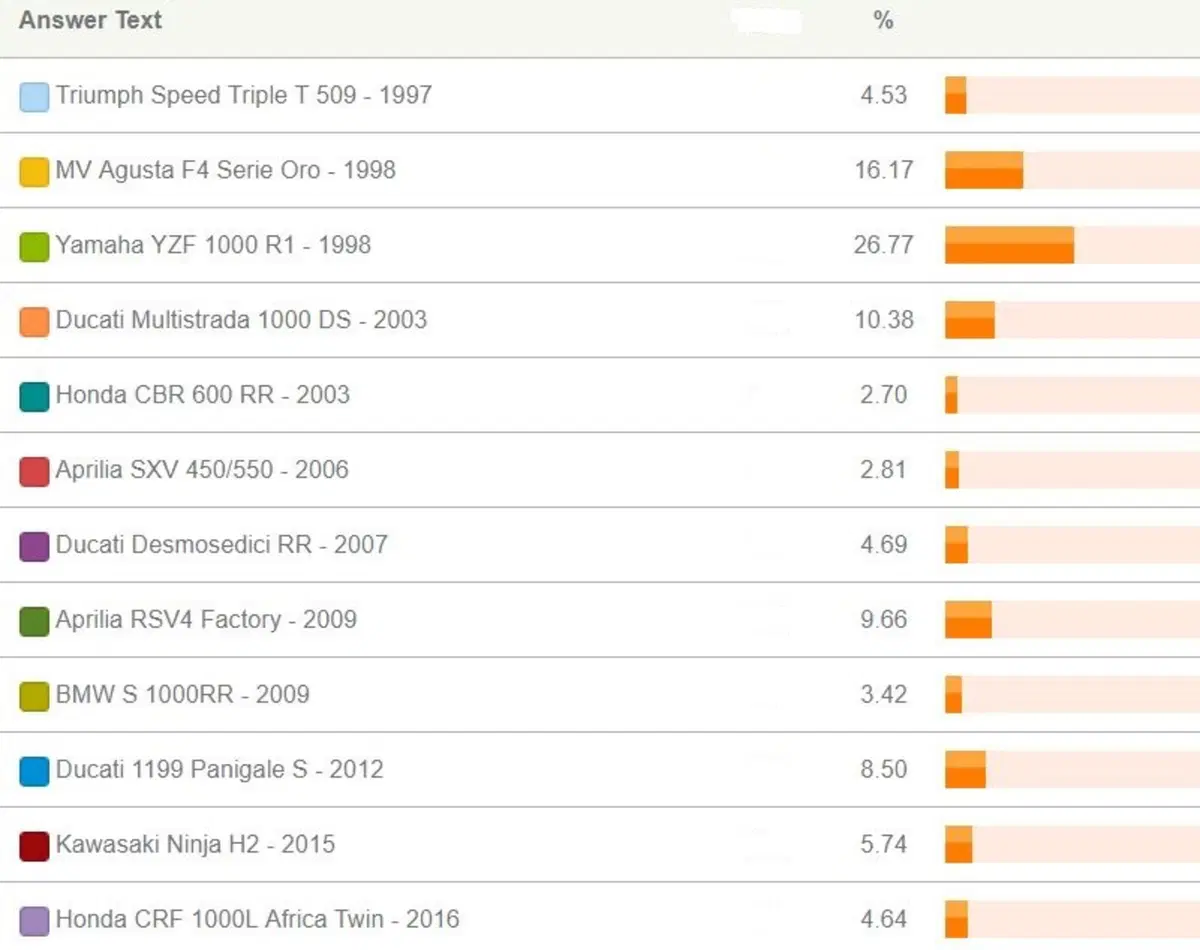The width and height of the screenshot is (1200, 950).
Task: Click the 16.17 percentage value
Action: click(x=884, y=171)
